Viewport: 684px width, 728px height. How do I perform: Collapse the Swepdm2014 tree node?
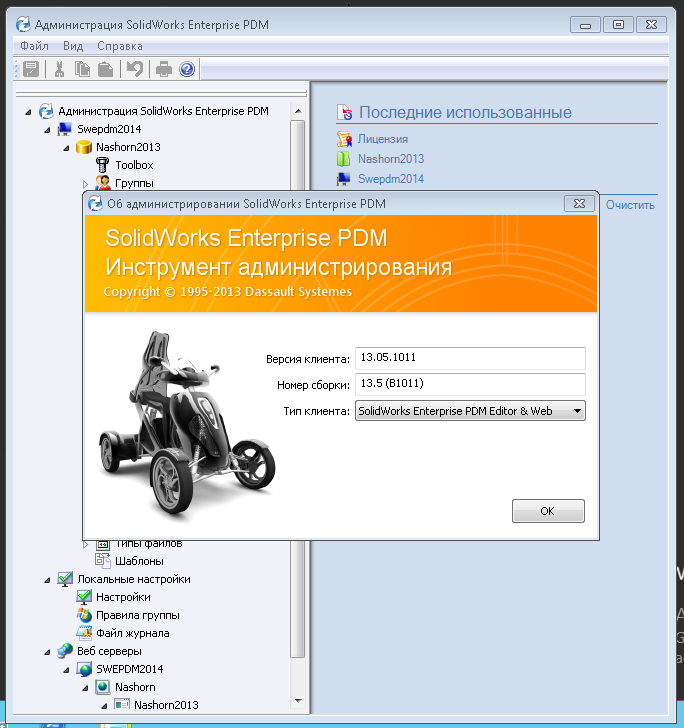click(47, 130)
